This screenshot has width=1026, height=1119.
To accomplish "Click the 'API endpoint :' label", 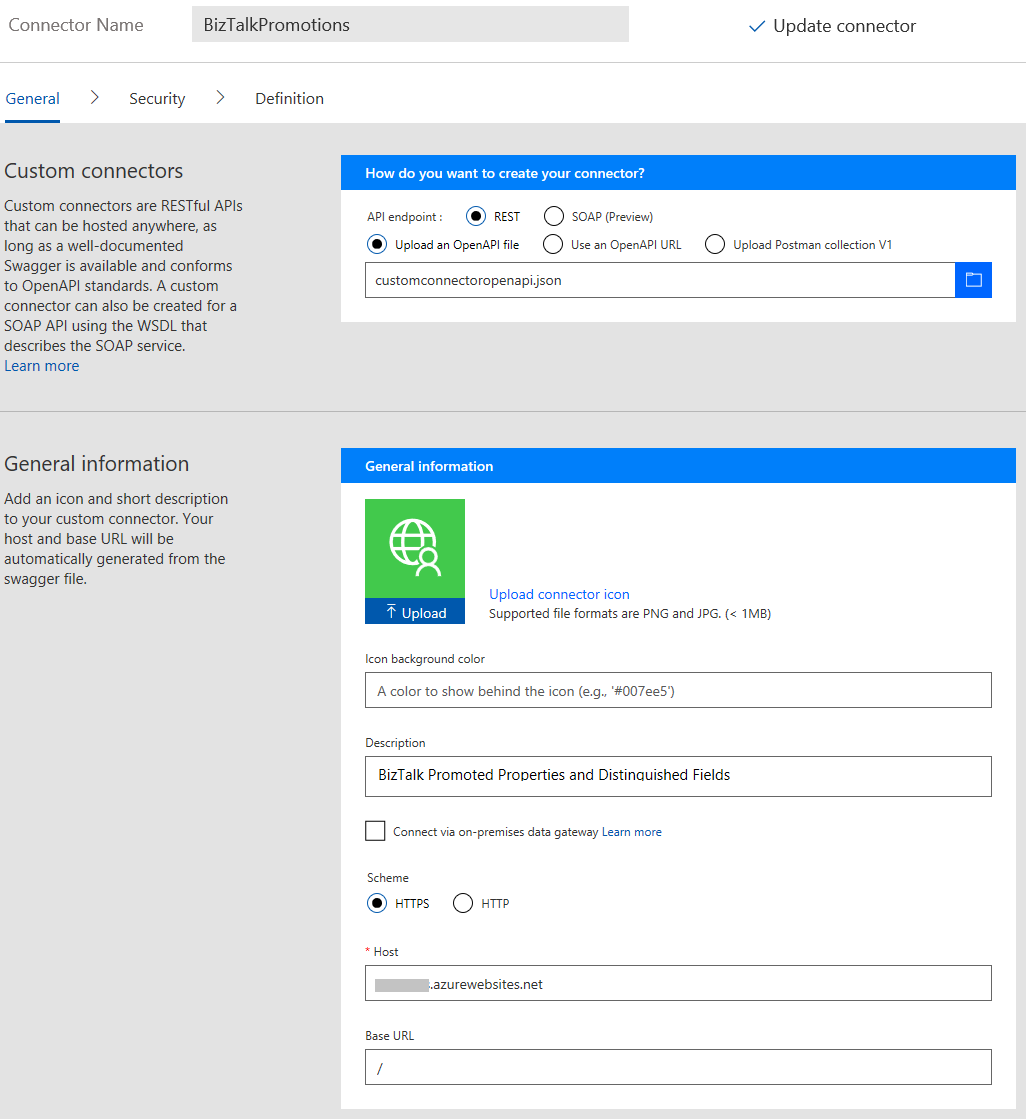I will tap(405, 217).
